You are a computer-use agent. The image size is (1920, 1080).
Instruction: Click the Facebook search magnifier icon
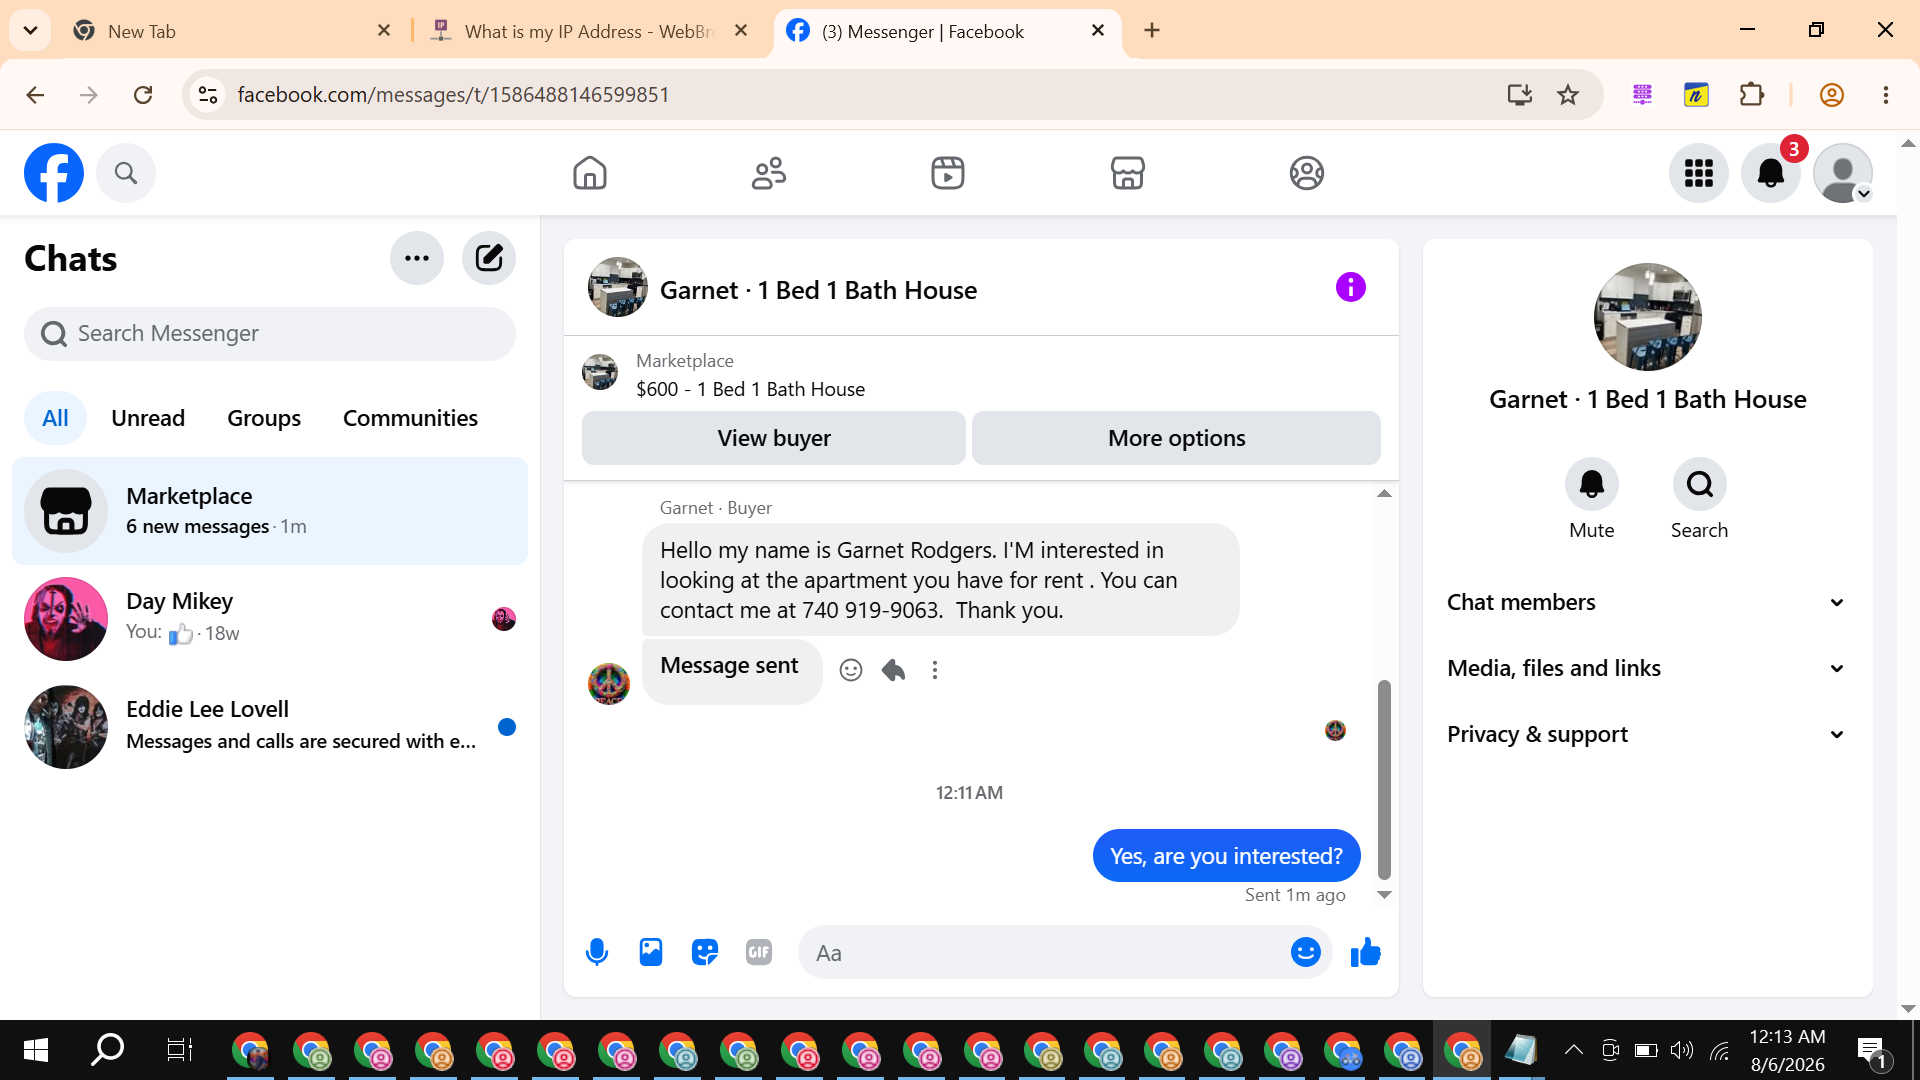tap(126, 173)
